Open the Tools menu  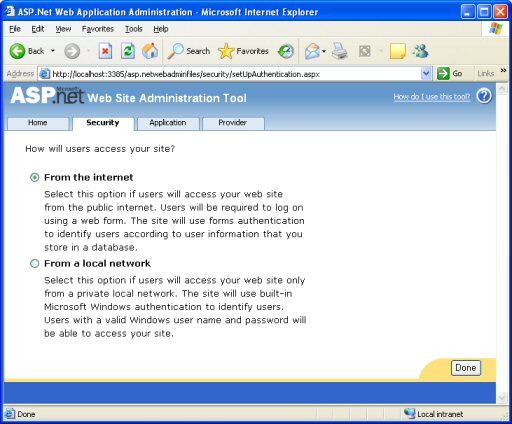click(x=134, y=29)
